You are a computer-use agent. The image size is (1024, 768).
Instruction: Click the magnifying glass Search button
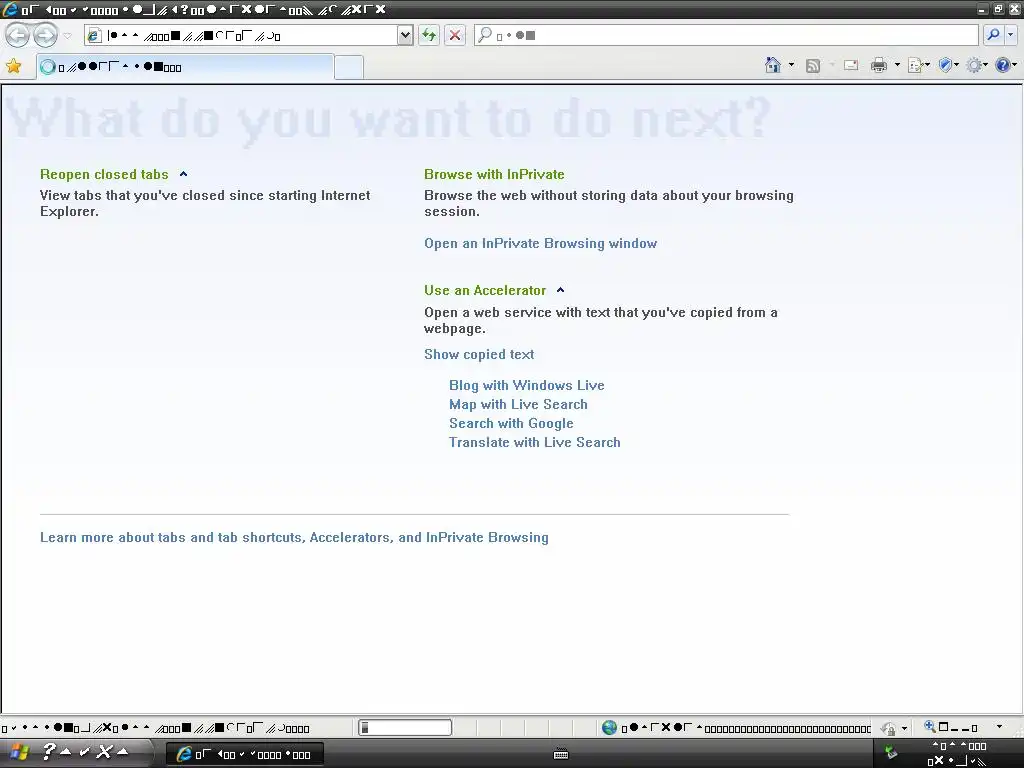(x=993, y=35)
